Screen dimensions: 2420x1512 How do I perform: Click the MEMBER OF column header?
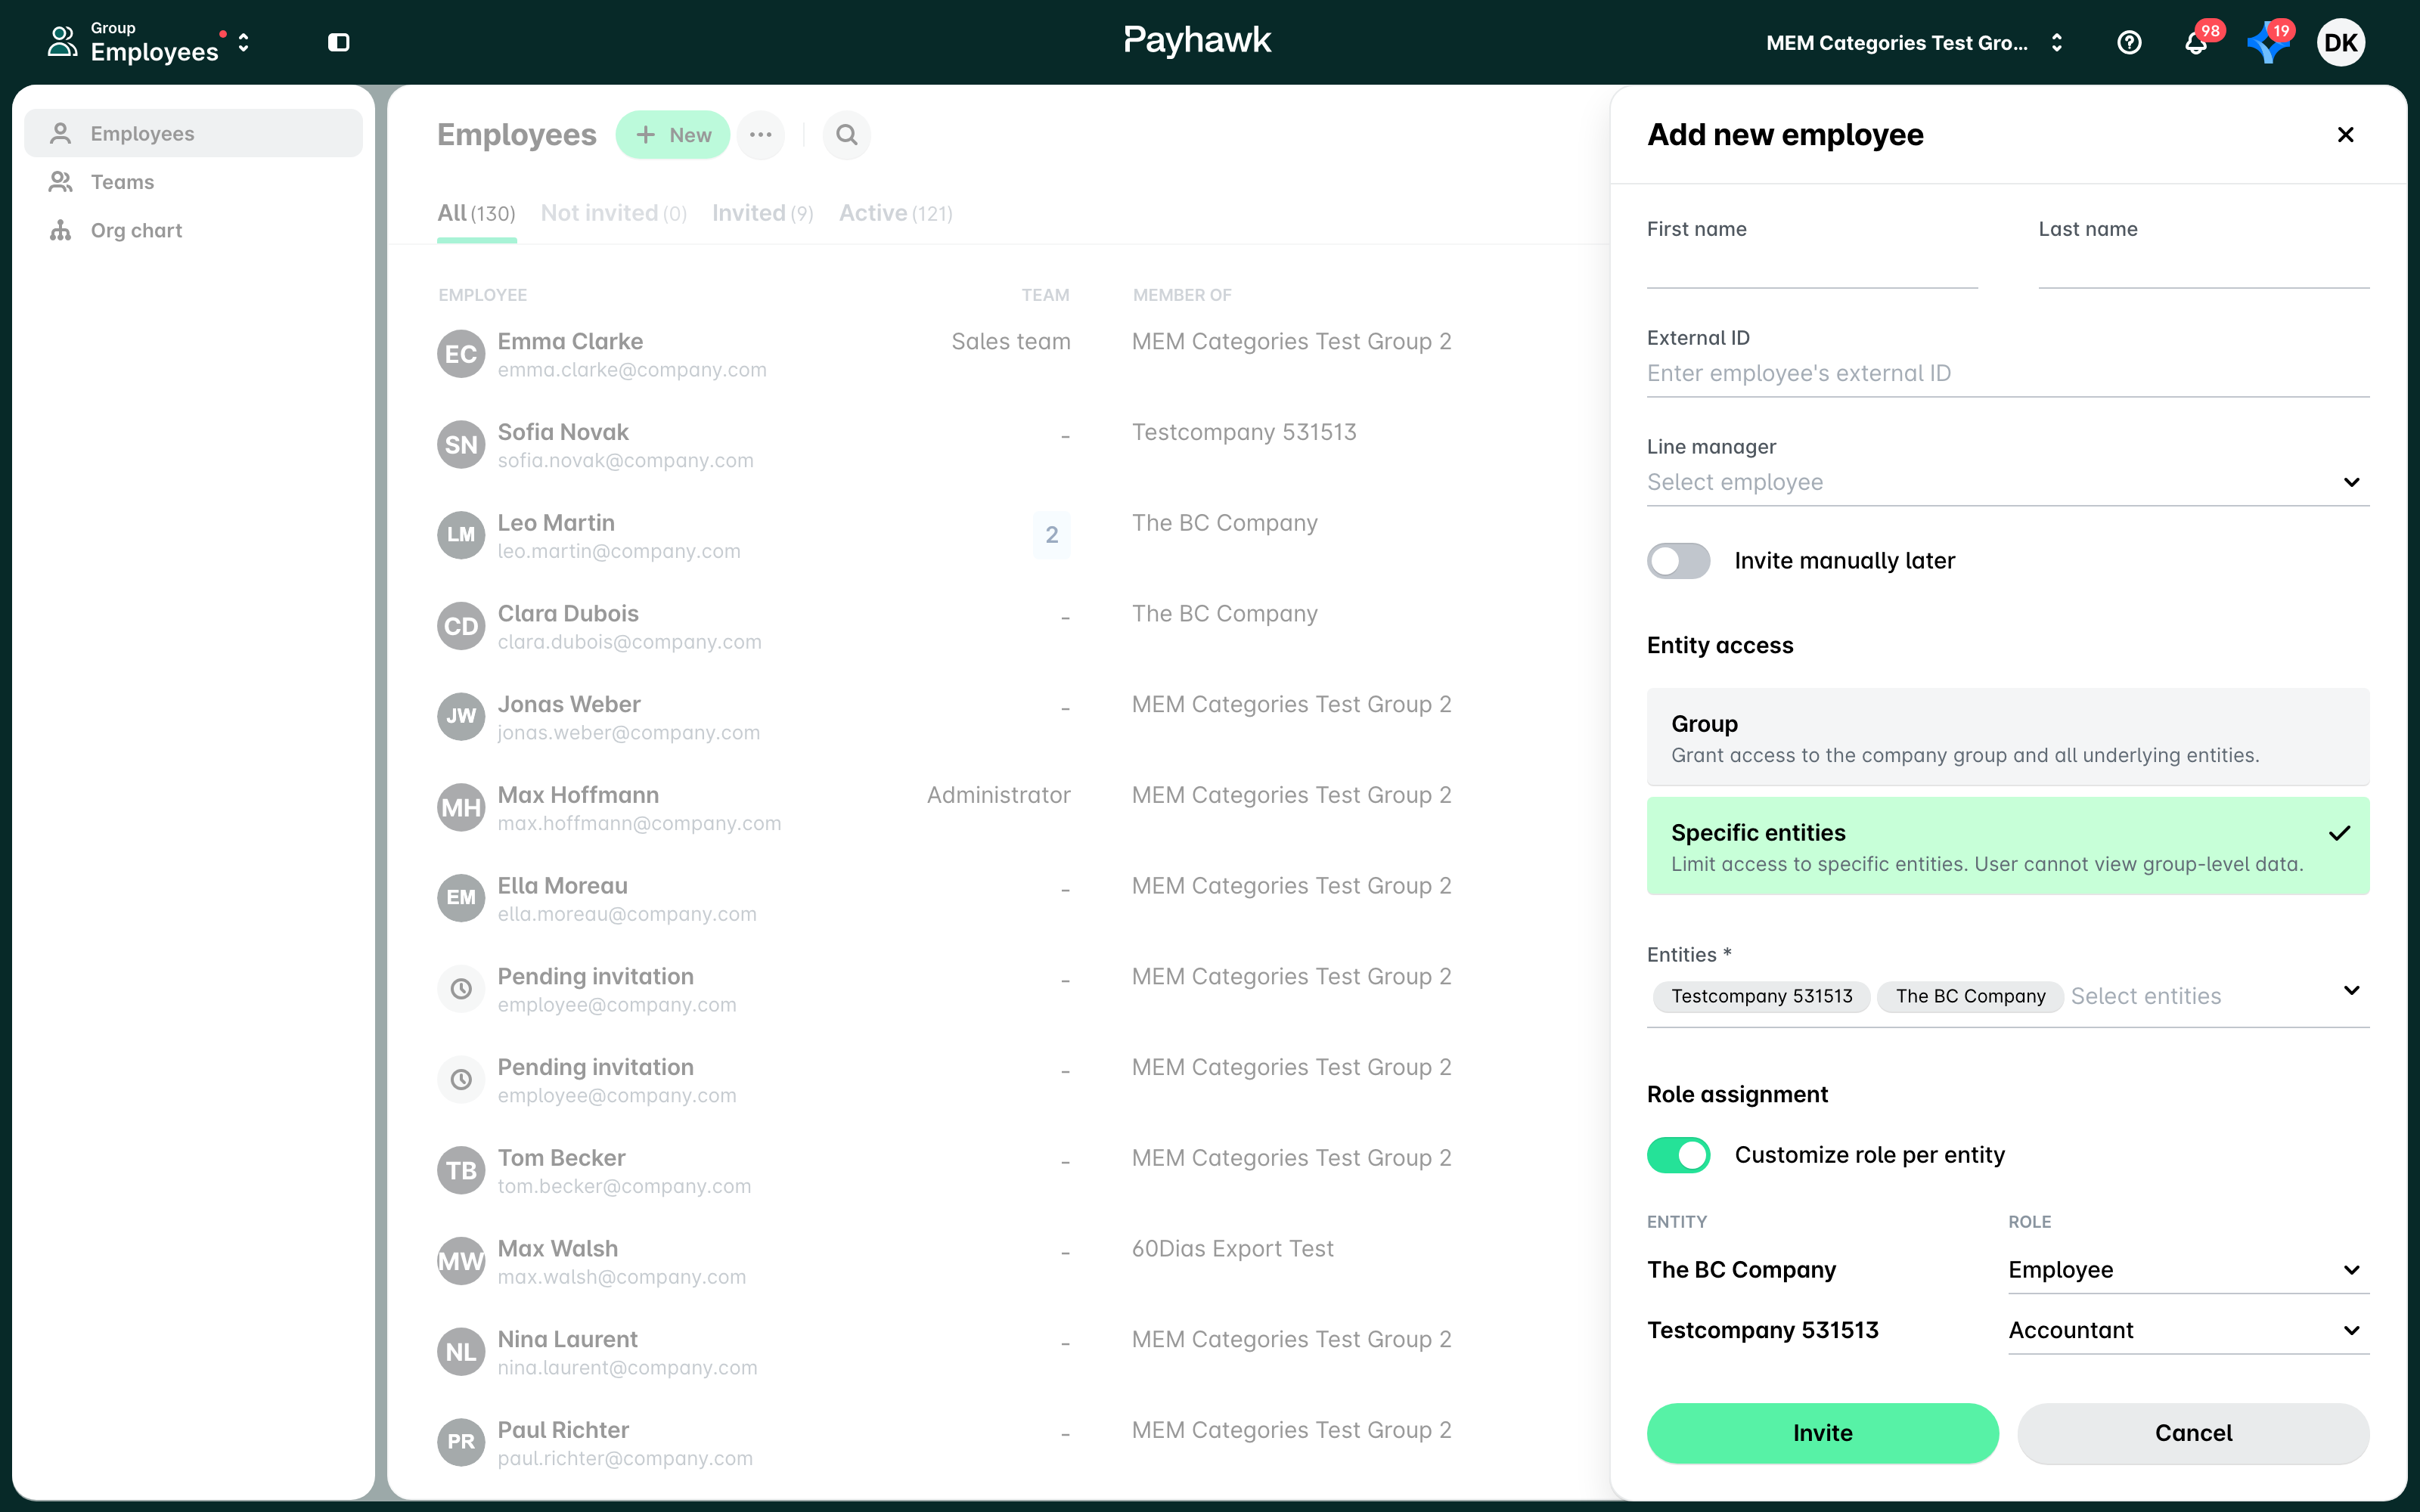1182,295
